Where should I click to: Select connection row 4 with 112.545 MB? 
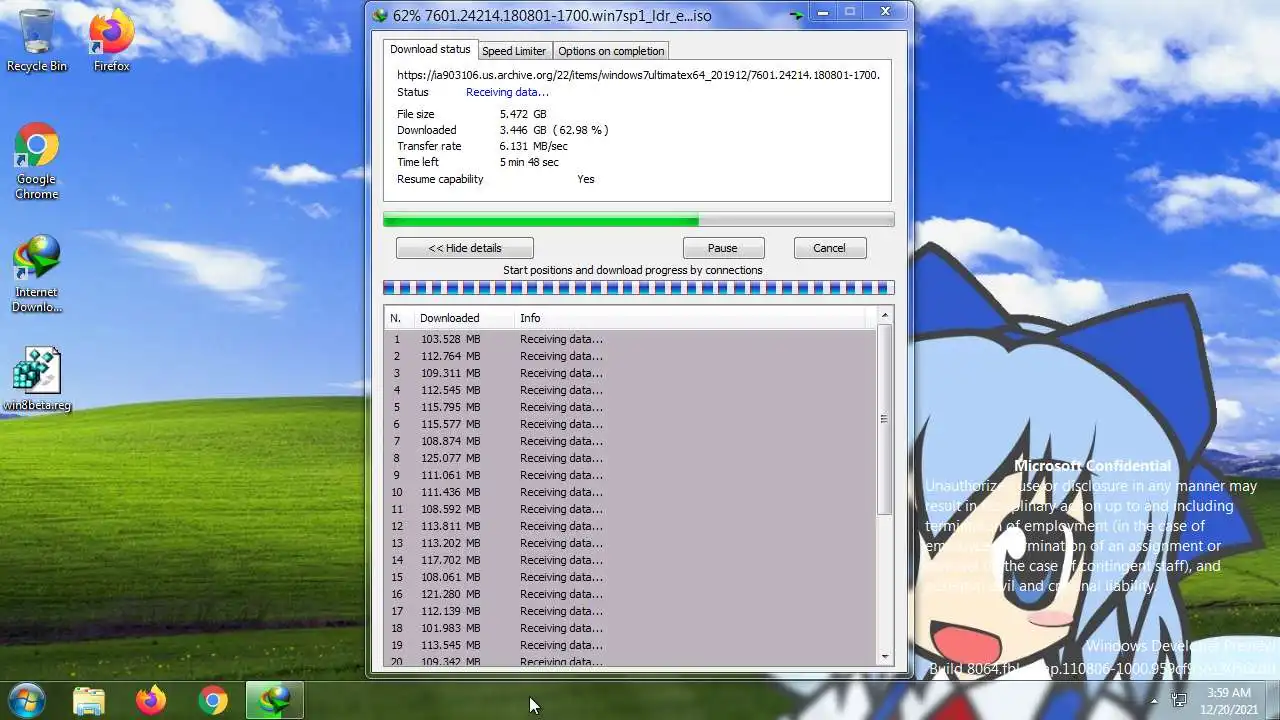pos(630,390)
